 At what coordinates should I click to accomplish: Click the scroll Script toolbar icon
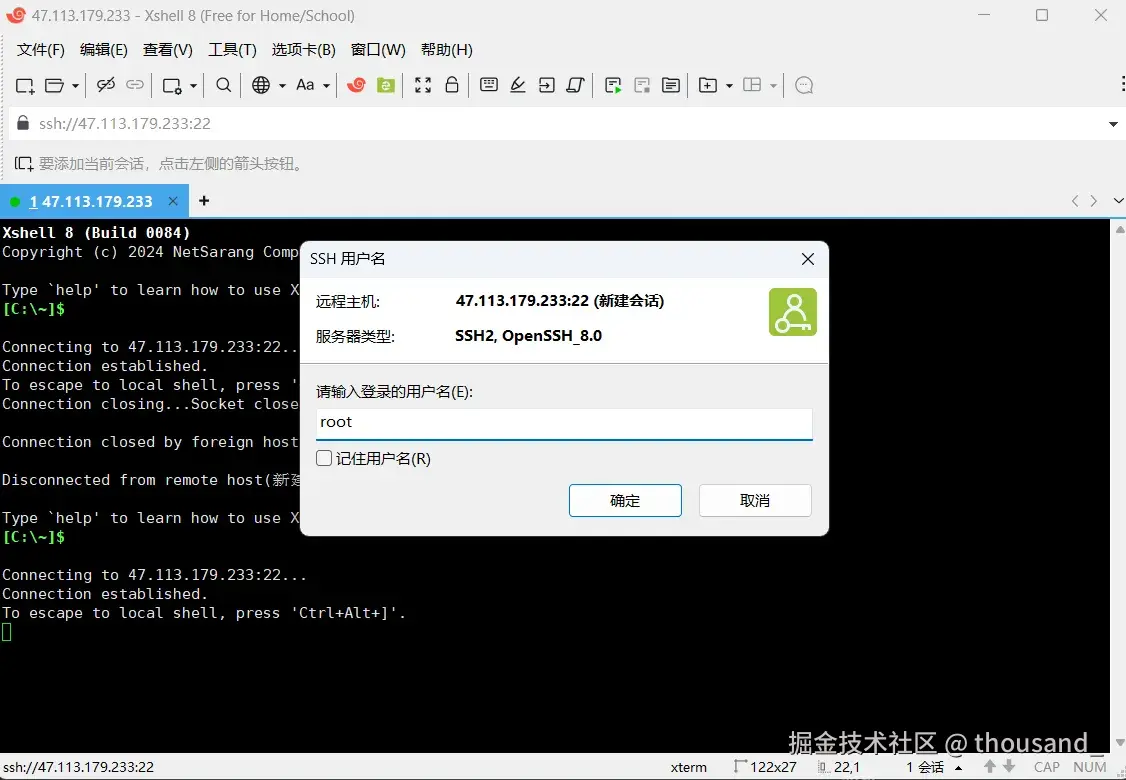pos(575,85)
